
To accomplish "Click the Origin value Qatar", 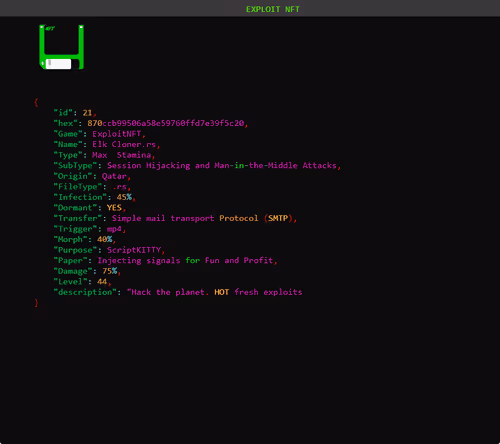I will tap(114, 176).
